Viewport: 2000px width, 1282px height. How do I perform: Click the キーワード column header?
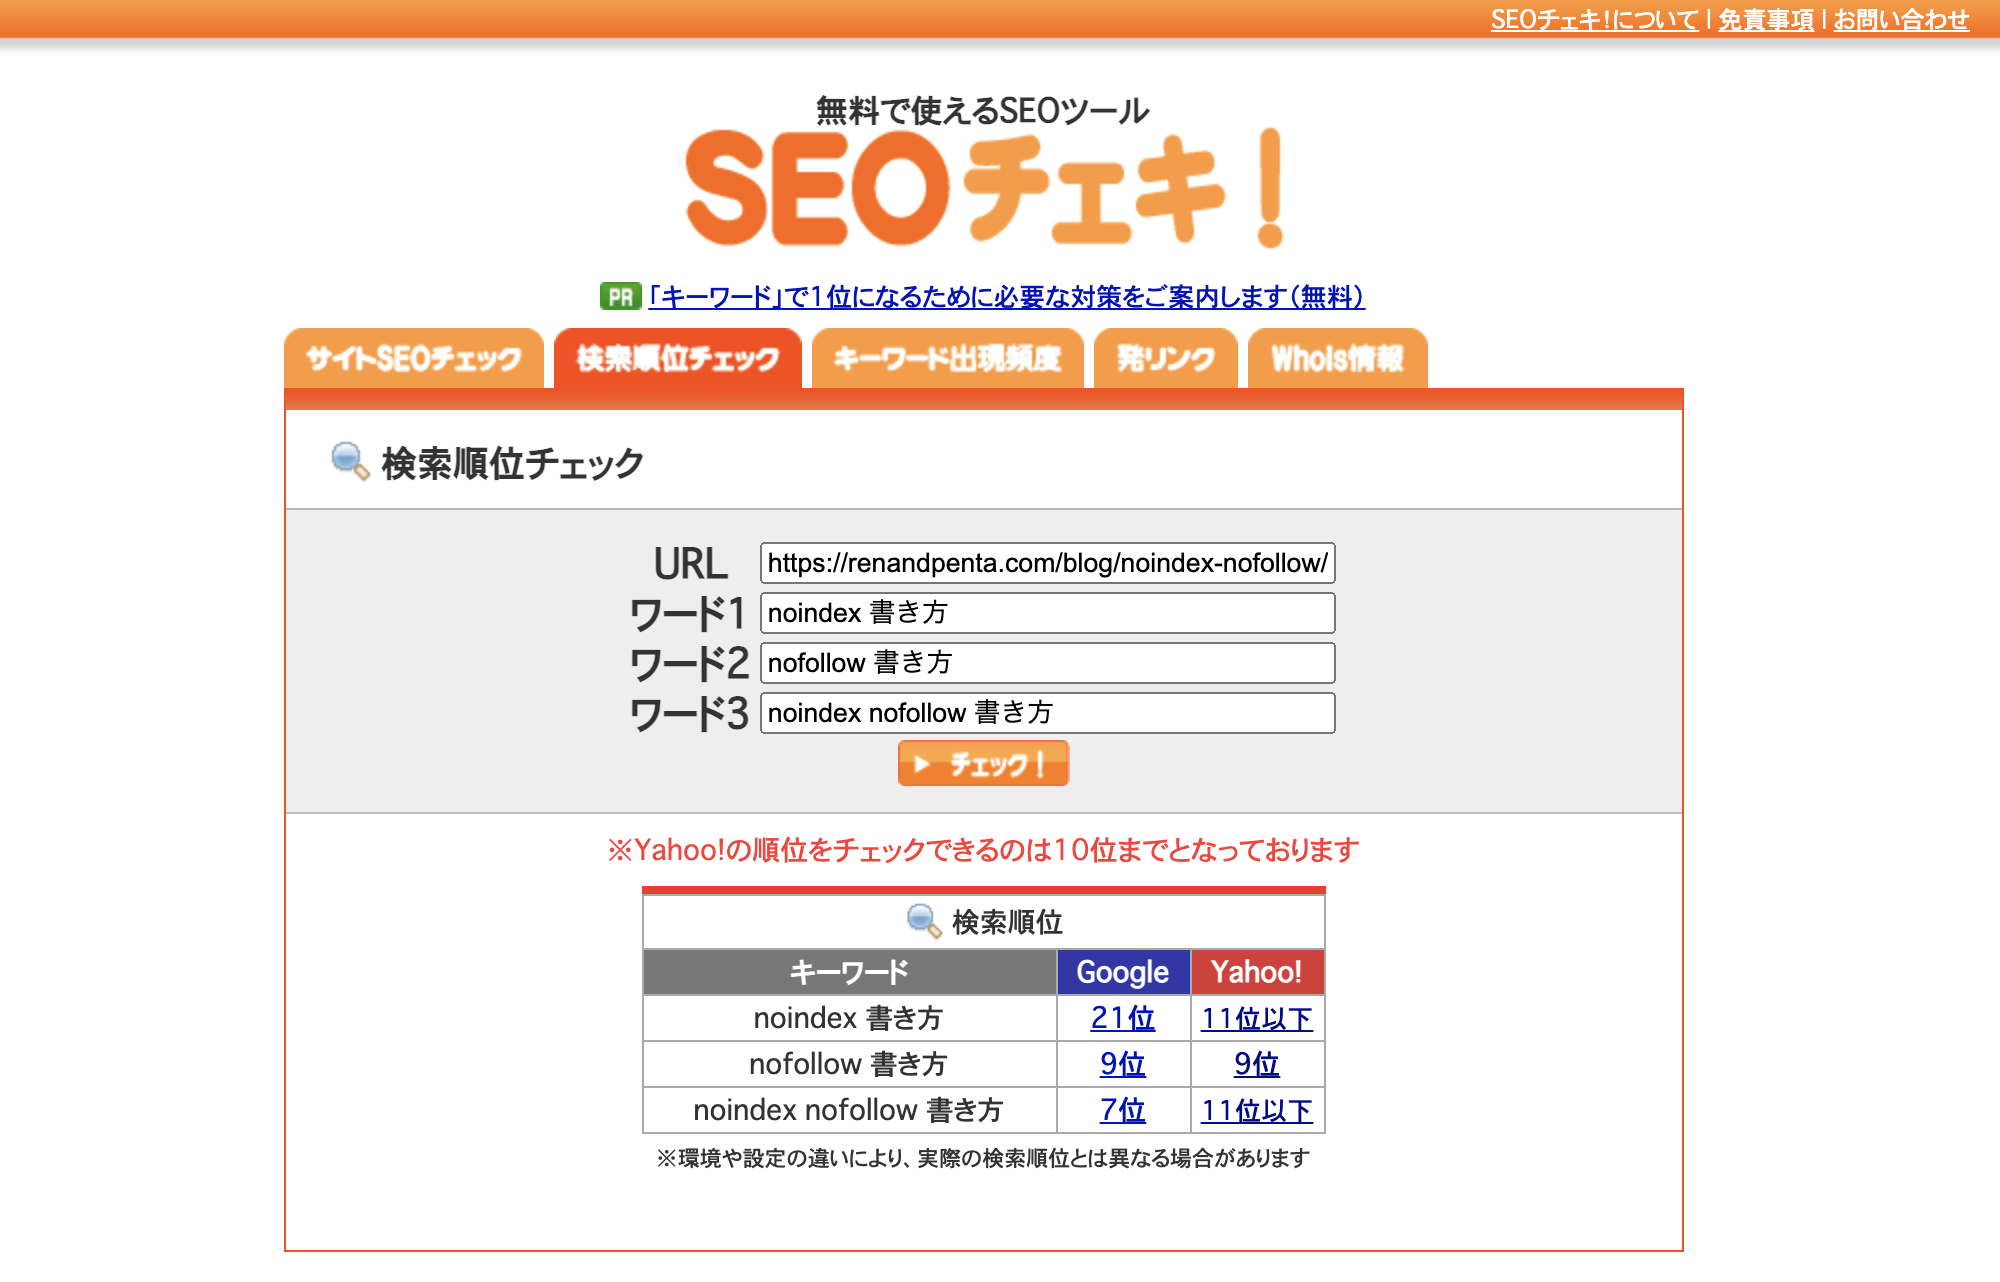[x=849, y=972]
